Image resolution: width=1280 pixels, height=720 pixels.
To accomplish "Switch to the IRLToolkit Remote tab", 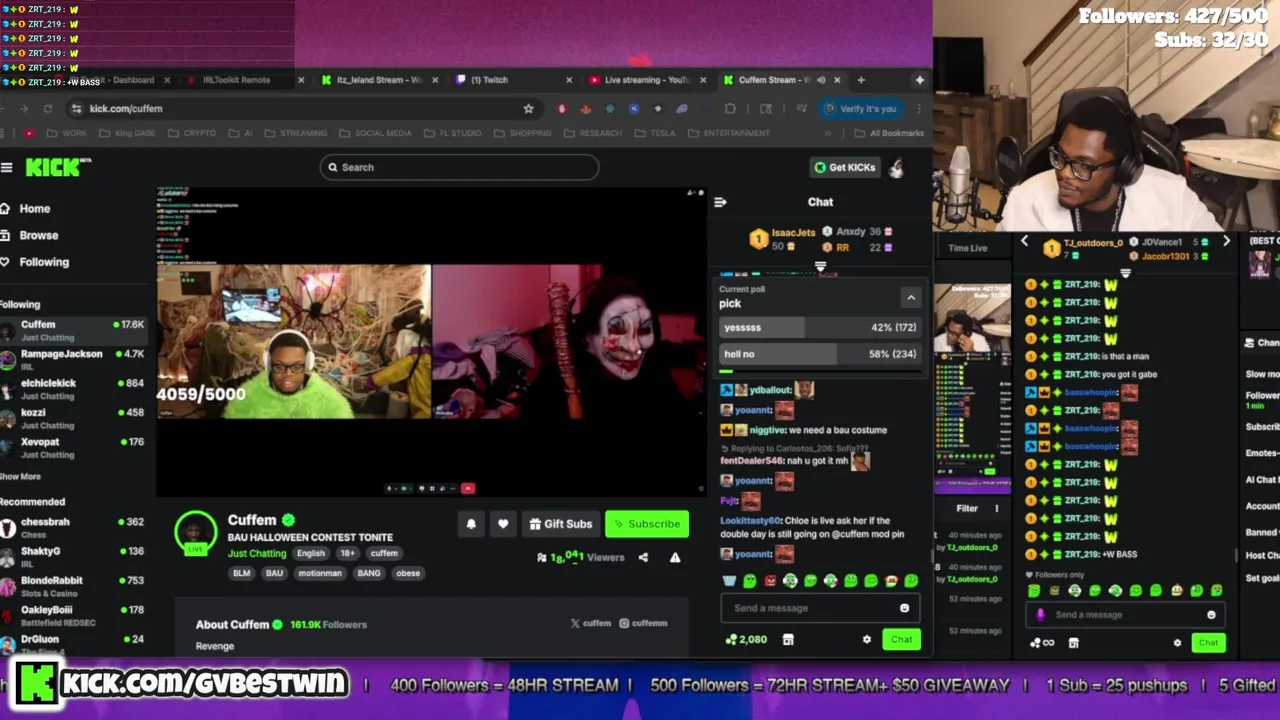I will (244, 80).
